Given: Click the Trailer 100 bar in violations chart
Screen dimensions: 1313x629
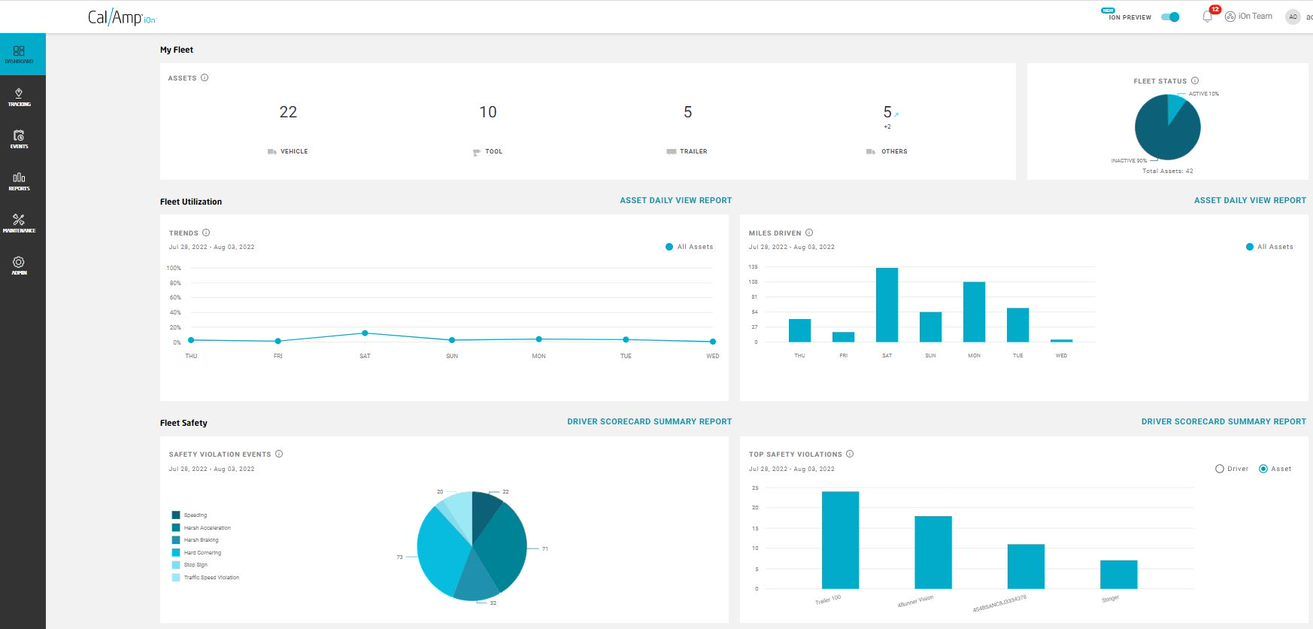Looking at the screenshot, I should tap(840, 540).
